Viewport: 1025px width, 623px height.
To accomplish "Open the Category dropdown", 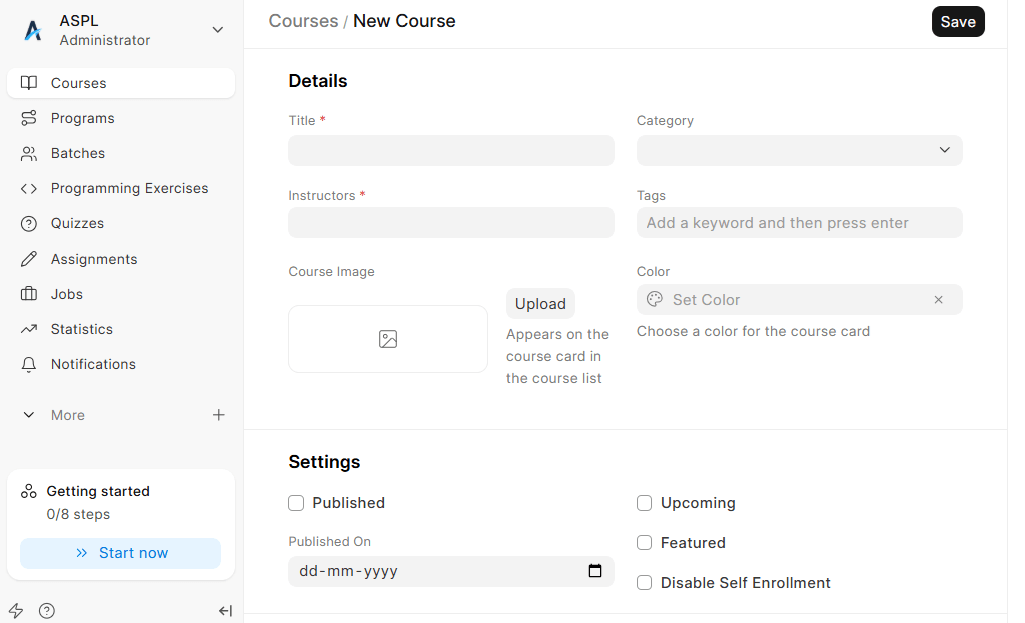I will pyautogui.click(x=799, y=150).
